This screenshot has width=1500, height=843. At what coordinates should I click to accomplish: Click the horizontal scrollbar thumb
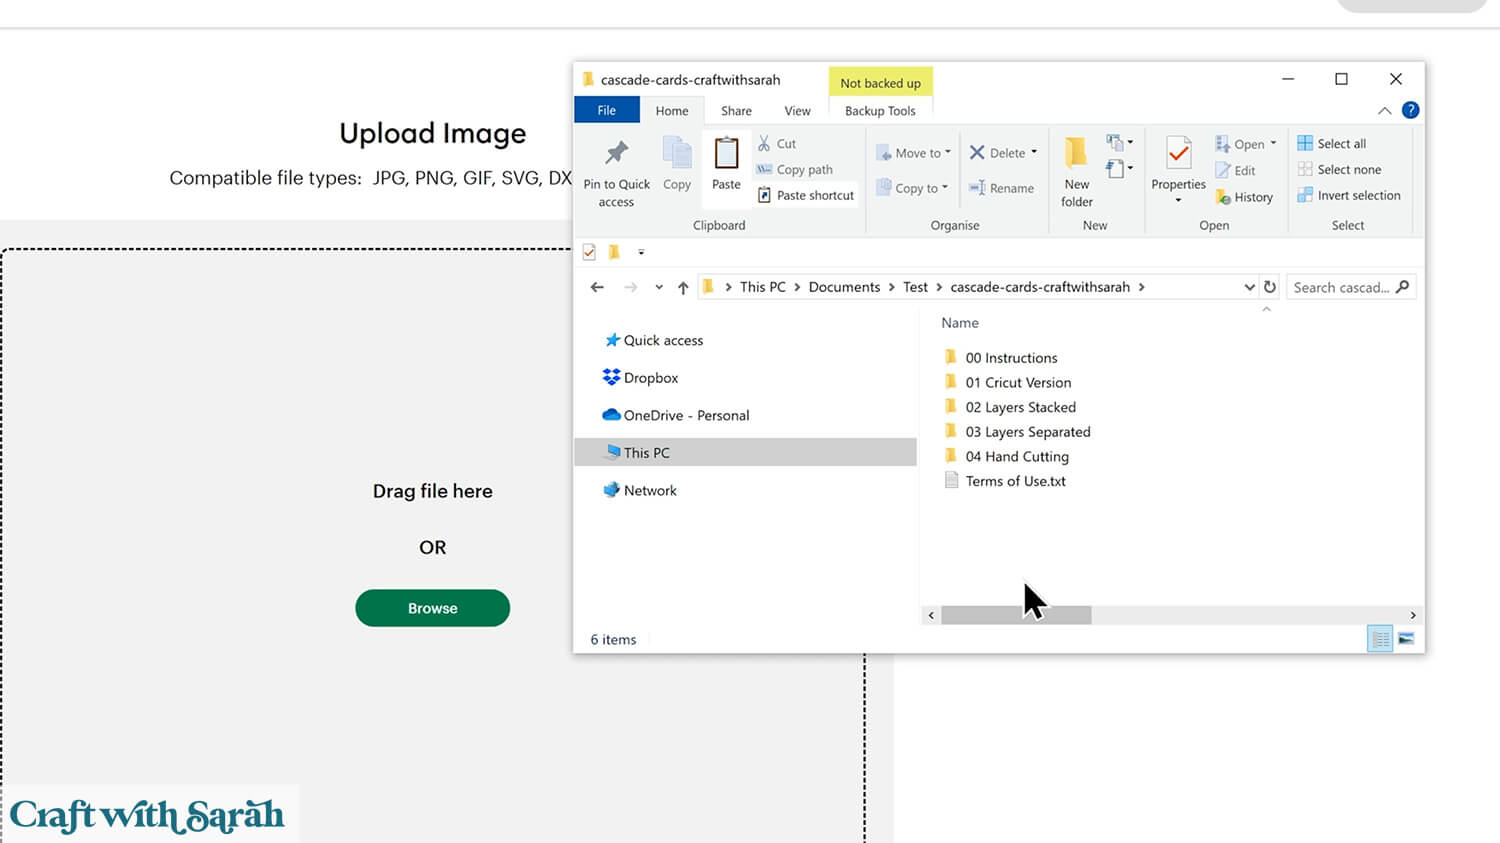pyautogui.click(x=1016, y=615)
